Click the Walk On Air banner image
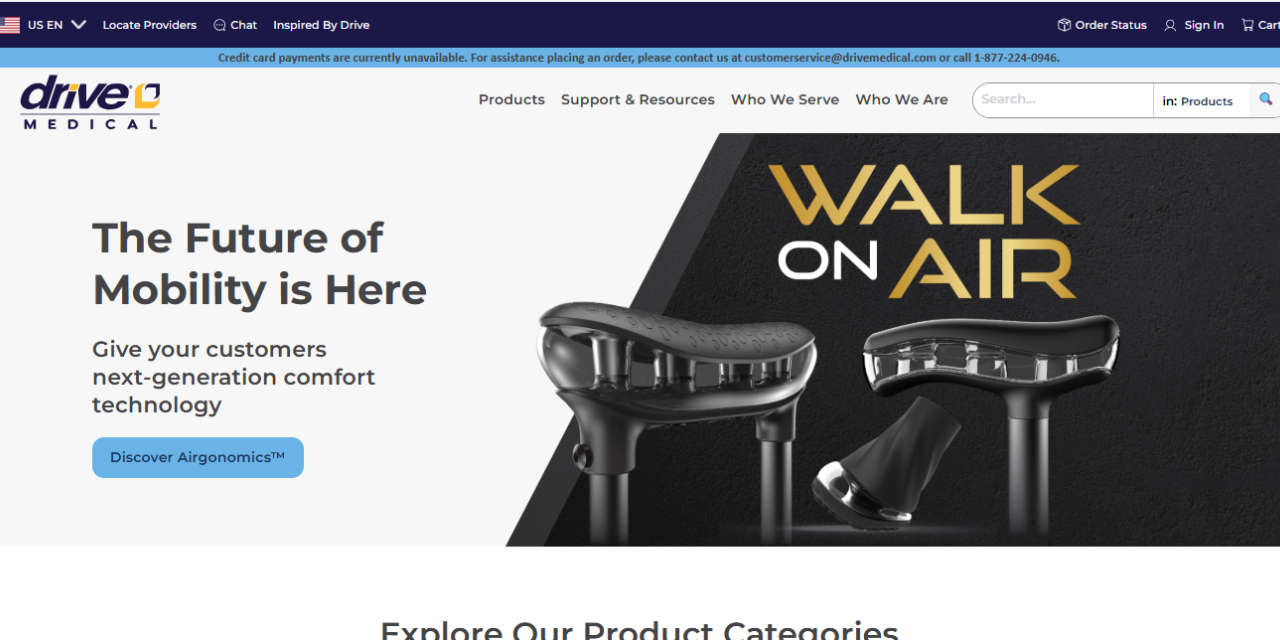This screenshot has width=1280, height=640. coord(893,340)
